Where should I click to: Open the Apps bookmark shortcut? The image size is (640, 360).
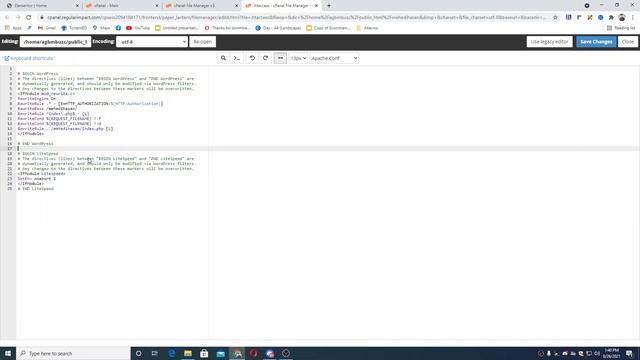13,28
